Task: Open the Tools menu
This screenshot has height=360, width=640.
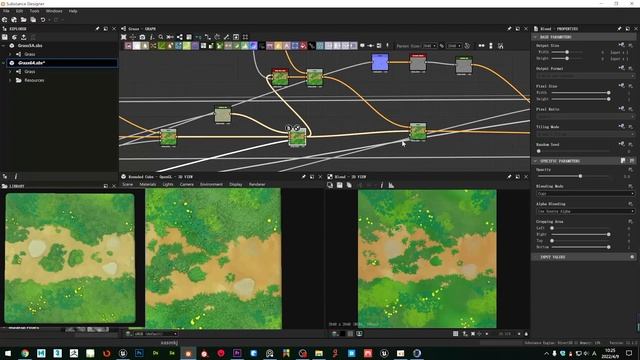Action: click(x=34, y=11)
